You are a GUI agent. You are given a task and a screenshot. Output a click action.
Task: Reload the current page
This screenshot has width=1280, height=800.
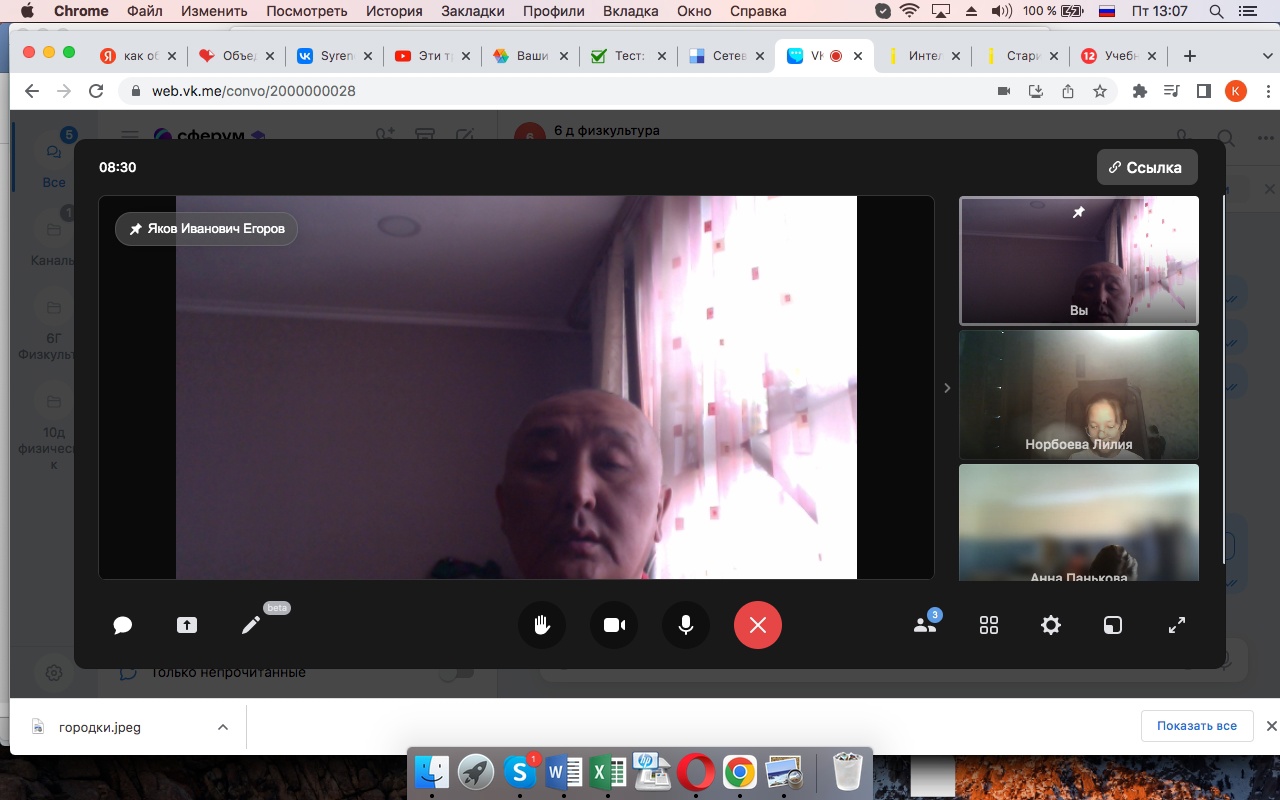[x=96, y=91]
